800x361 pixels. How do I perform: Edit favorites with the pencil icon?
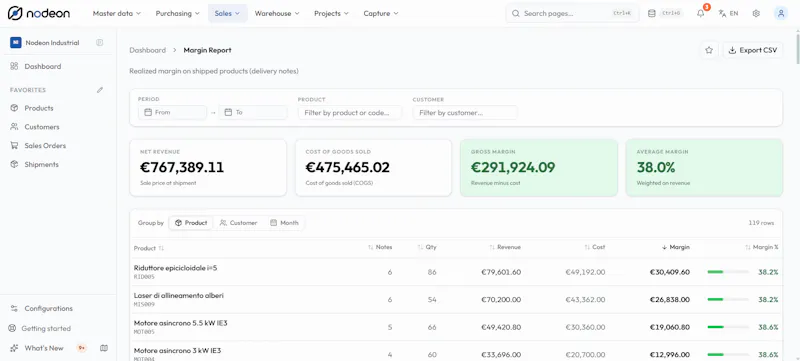click(100, 90)
